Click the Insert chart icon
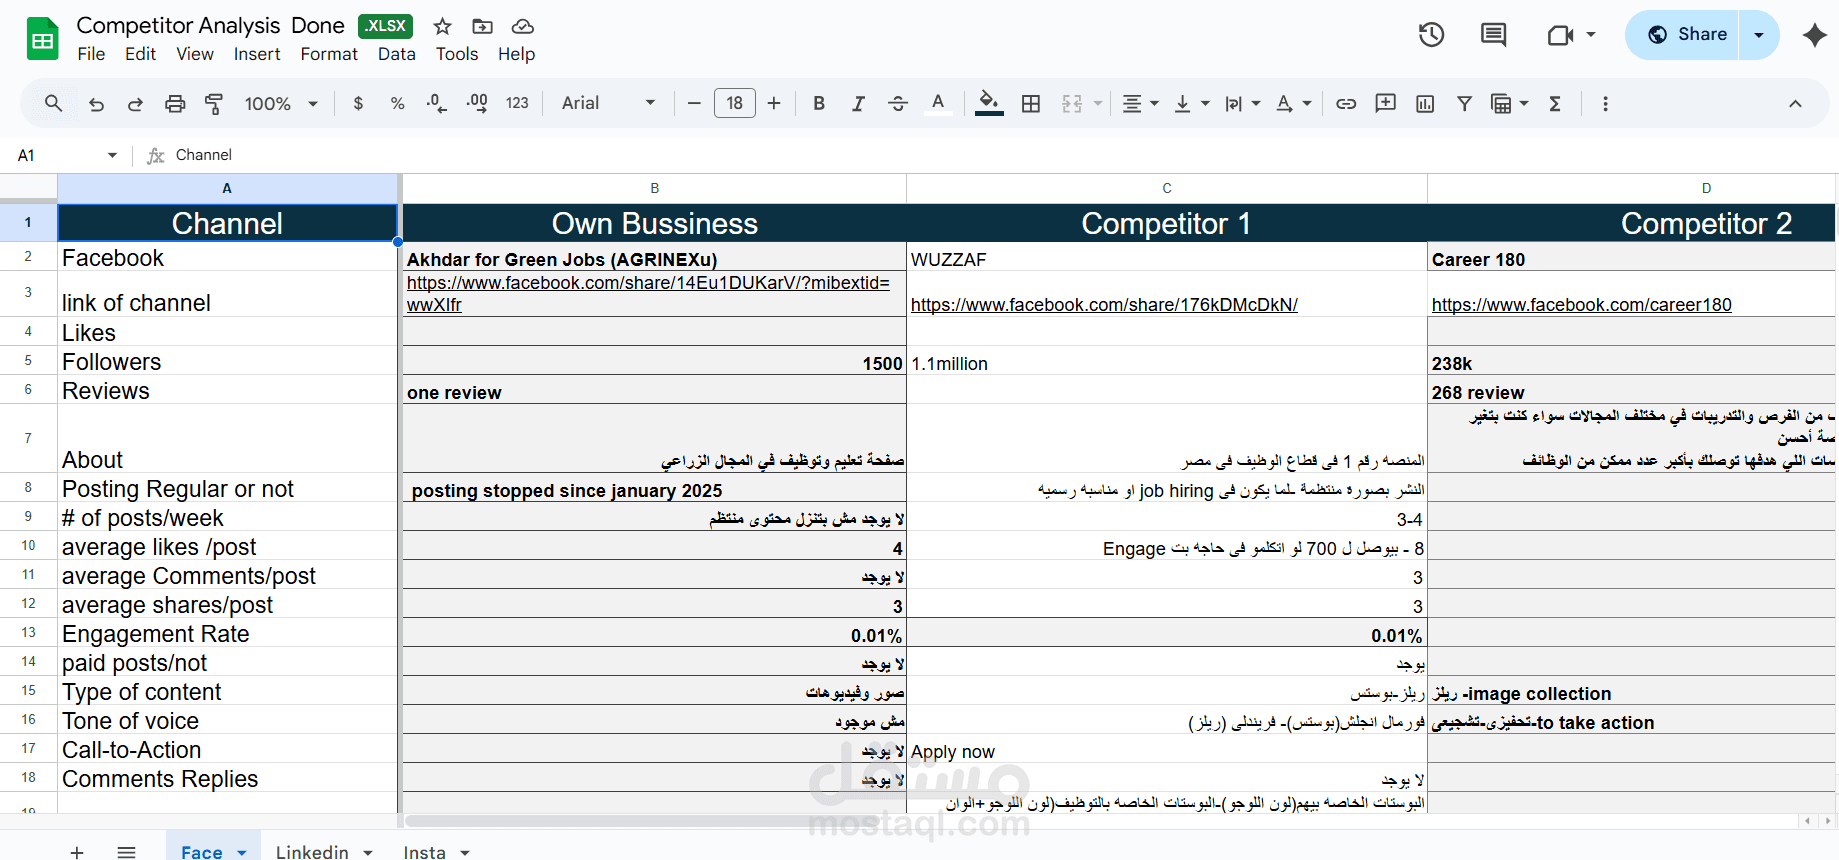Image resolution: width=1839 pixels, height=860 pixels. coord(1425,103)
